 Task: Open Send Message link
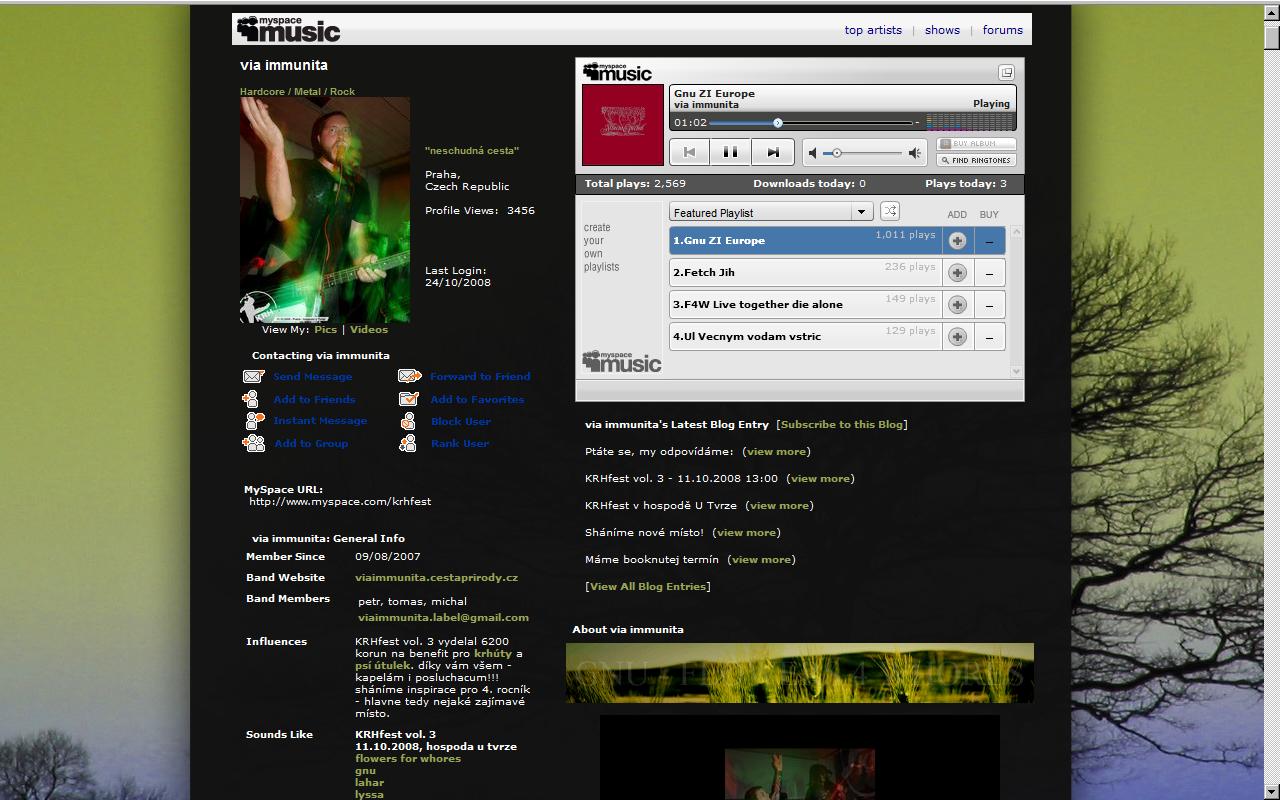pyautogui.click(x=313, y=377)
